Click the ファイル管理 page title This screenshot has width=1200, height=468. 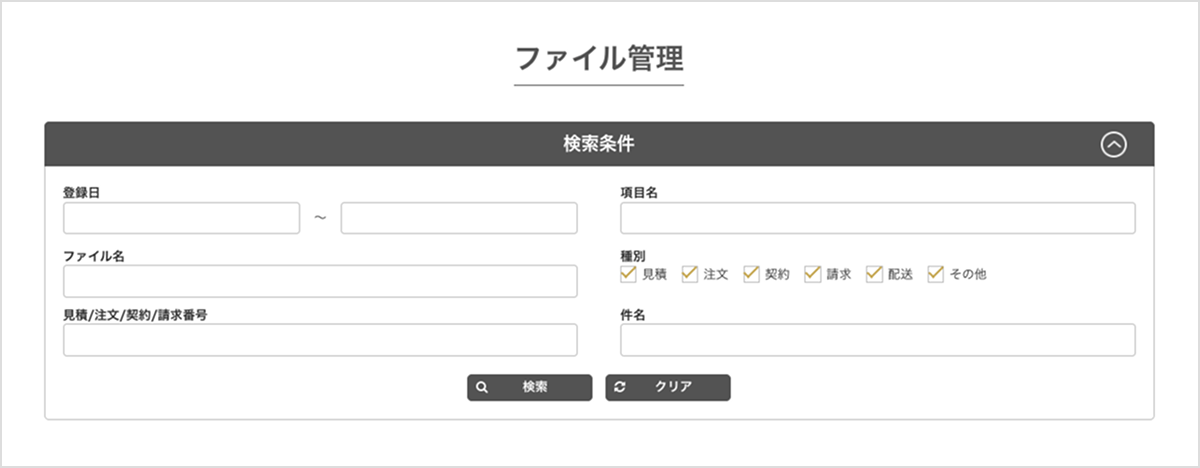pyautogui.click(x=598, y=58)
